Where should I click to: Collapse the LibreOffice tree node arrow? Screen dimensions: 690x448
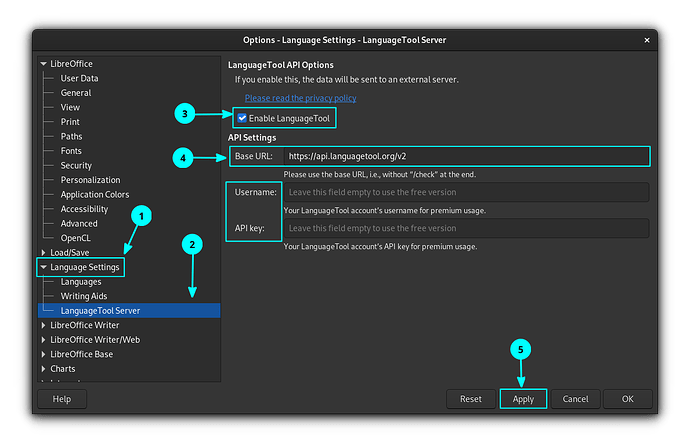click(x=44, y=64)
